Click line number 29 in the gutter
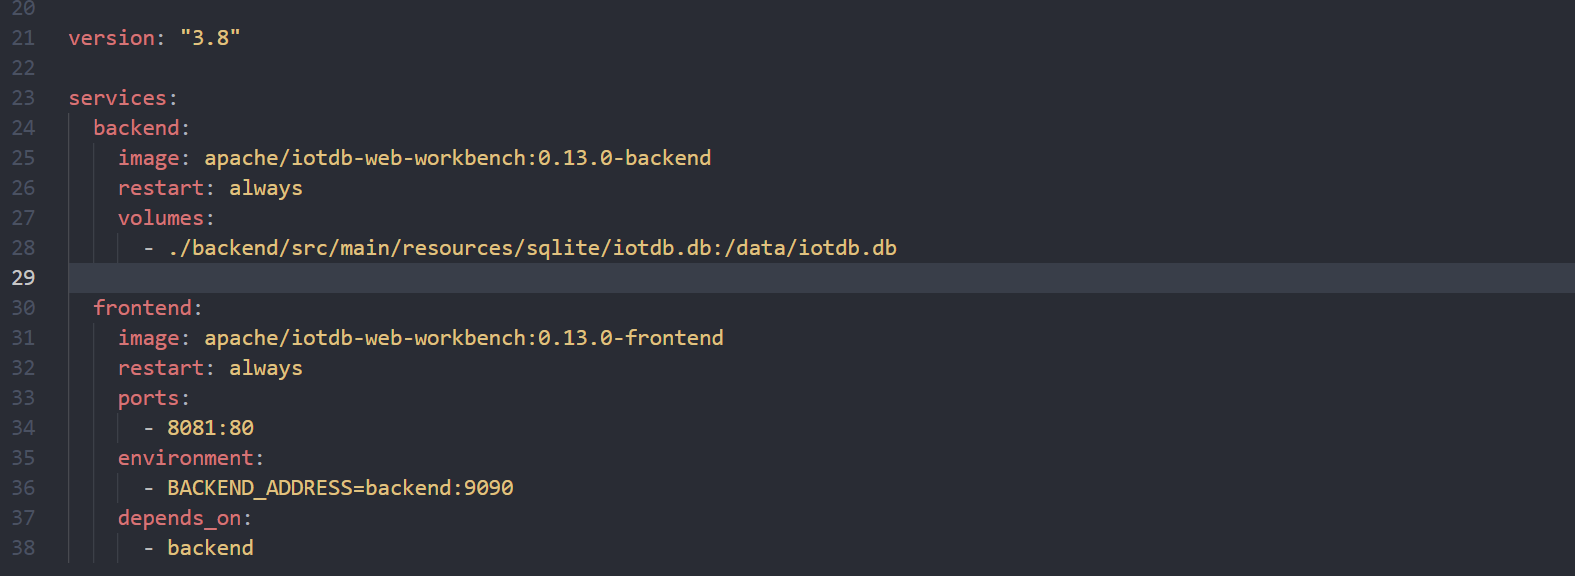Viewport: 1575px width, 576px height. [23, 278]
